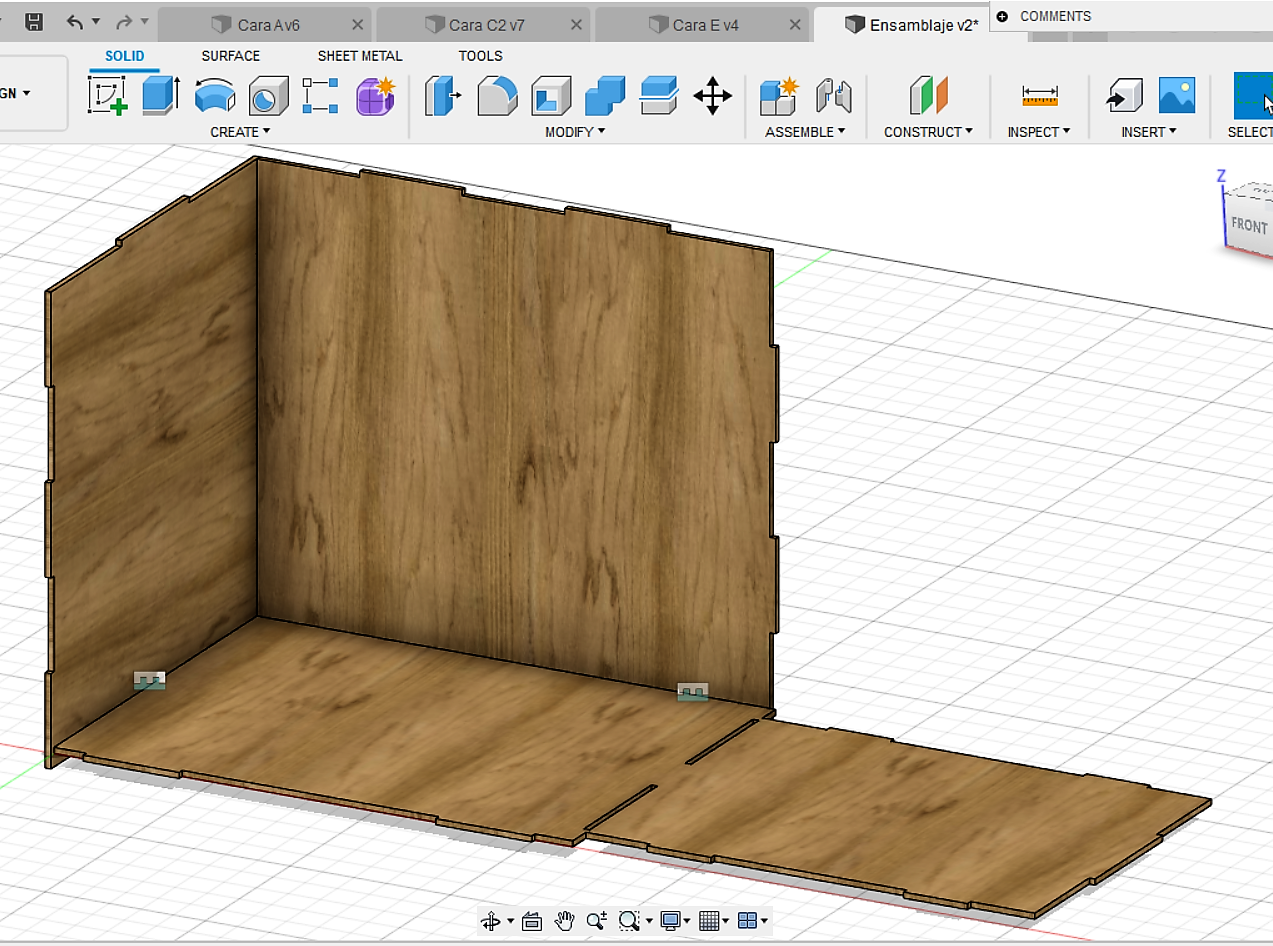Open the INSPECT dropdown menu
The height and width of the screenshot is (946, 1273).
click(1039, 132)
